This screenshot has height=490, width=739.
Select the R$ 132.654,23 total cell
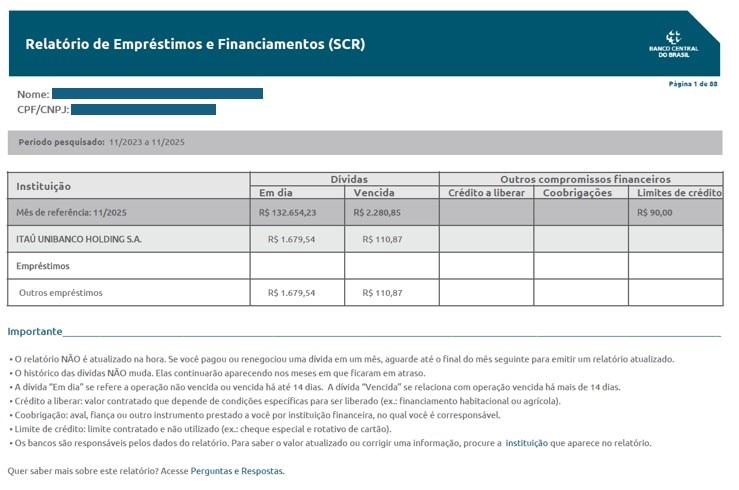tap(287, 212)
